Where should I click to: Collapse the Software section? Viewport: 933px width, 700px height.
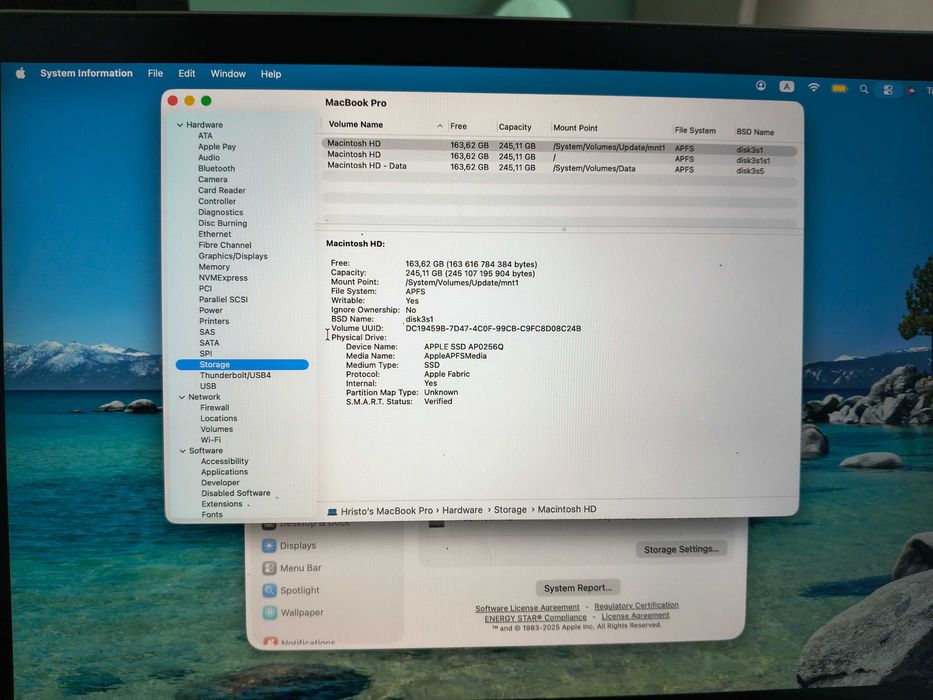[x=183, y=451]
